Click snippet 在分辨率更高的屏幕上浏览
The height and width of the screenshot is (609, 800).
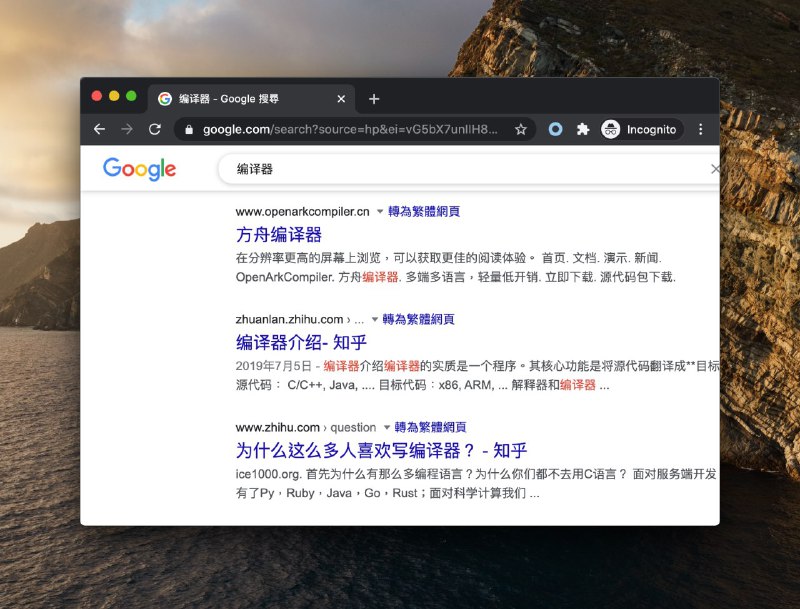449,258
